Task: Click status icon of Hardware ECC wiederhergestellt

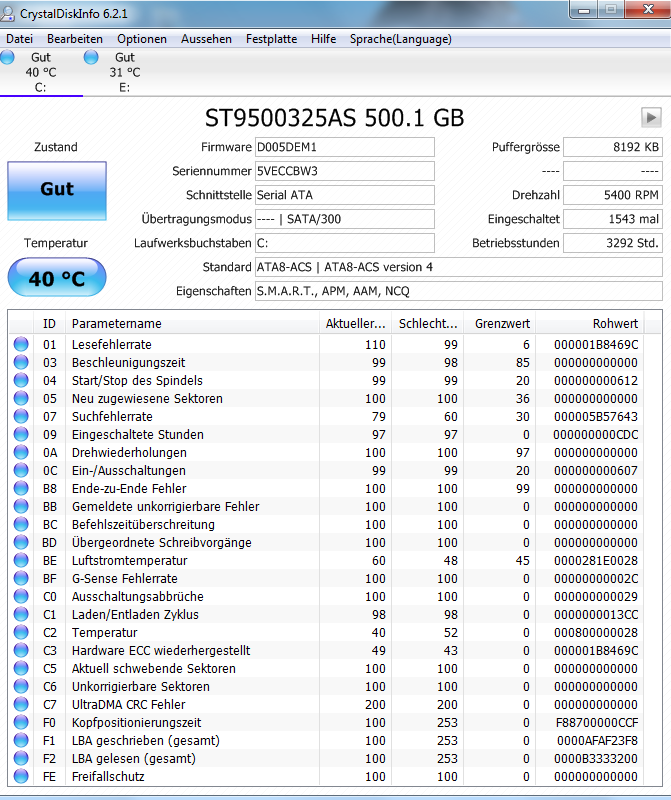Action: point(21,651)
